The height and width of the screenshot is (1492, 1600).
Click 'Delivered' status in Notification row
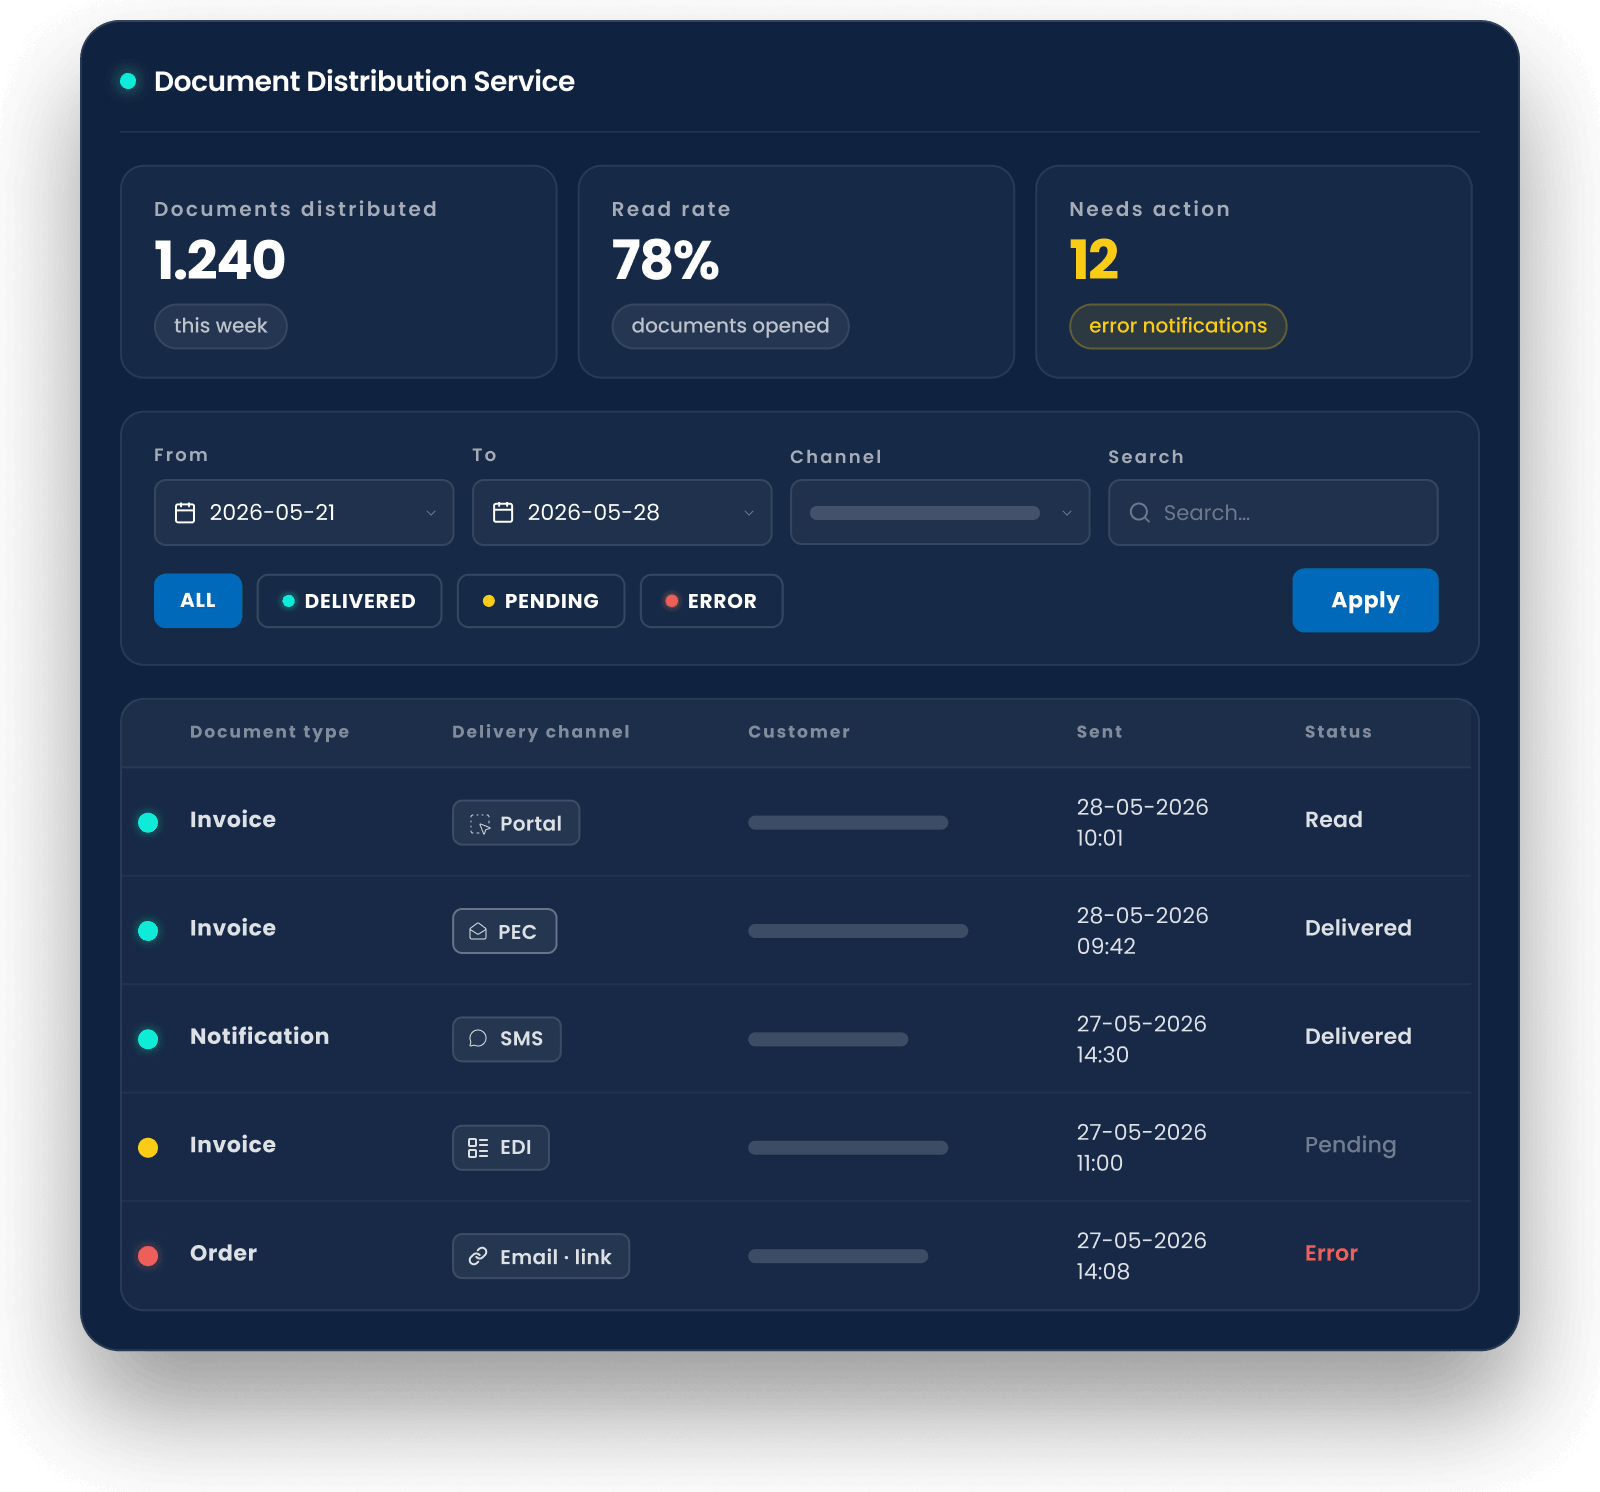[x=1358, y=1037]
